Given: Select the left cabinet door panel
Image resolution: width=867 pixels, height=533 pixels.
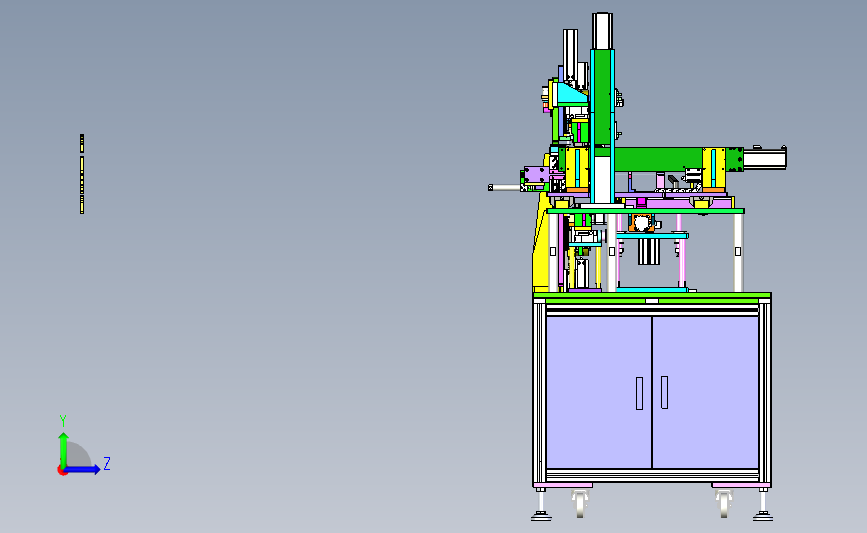Looking at the screenshot, I should pyautogui.click(x=599, y=392).
